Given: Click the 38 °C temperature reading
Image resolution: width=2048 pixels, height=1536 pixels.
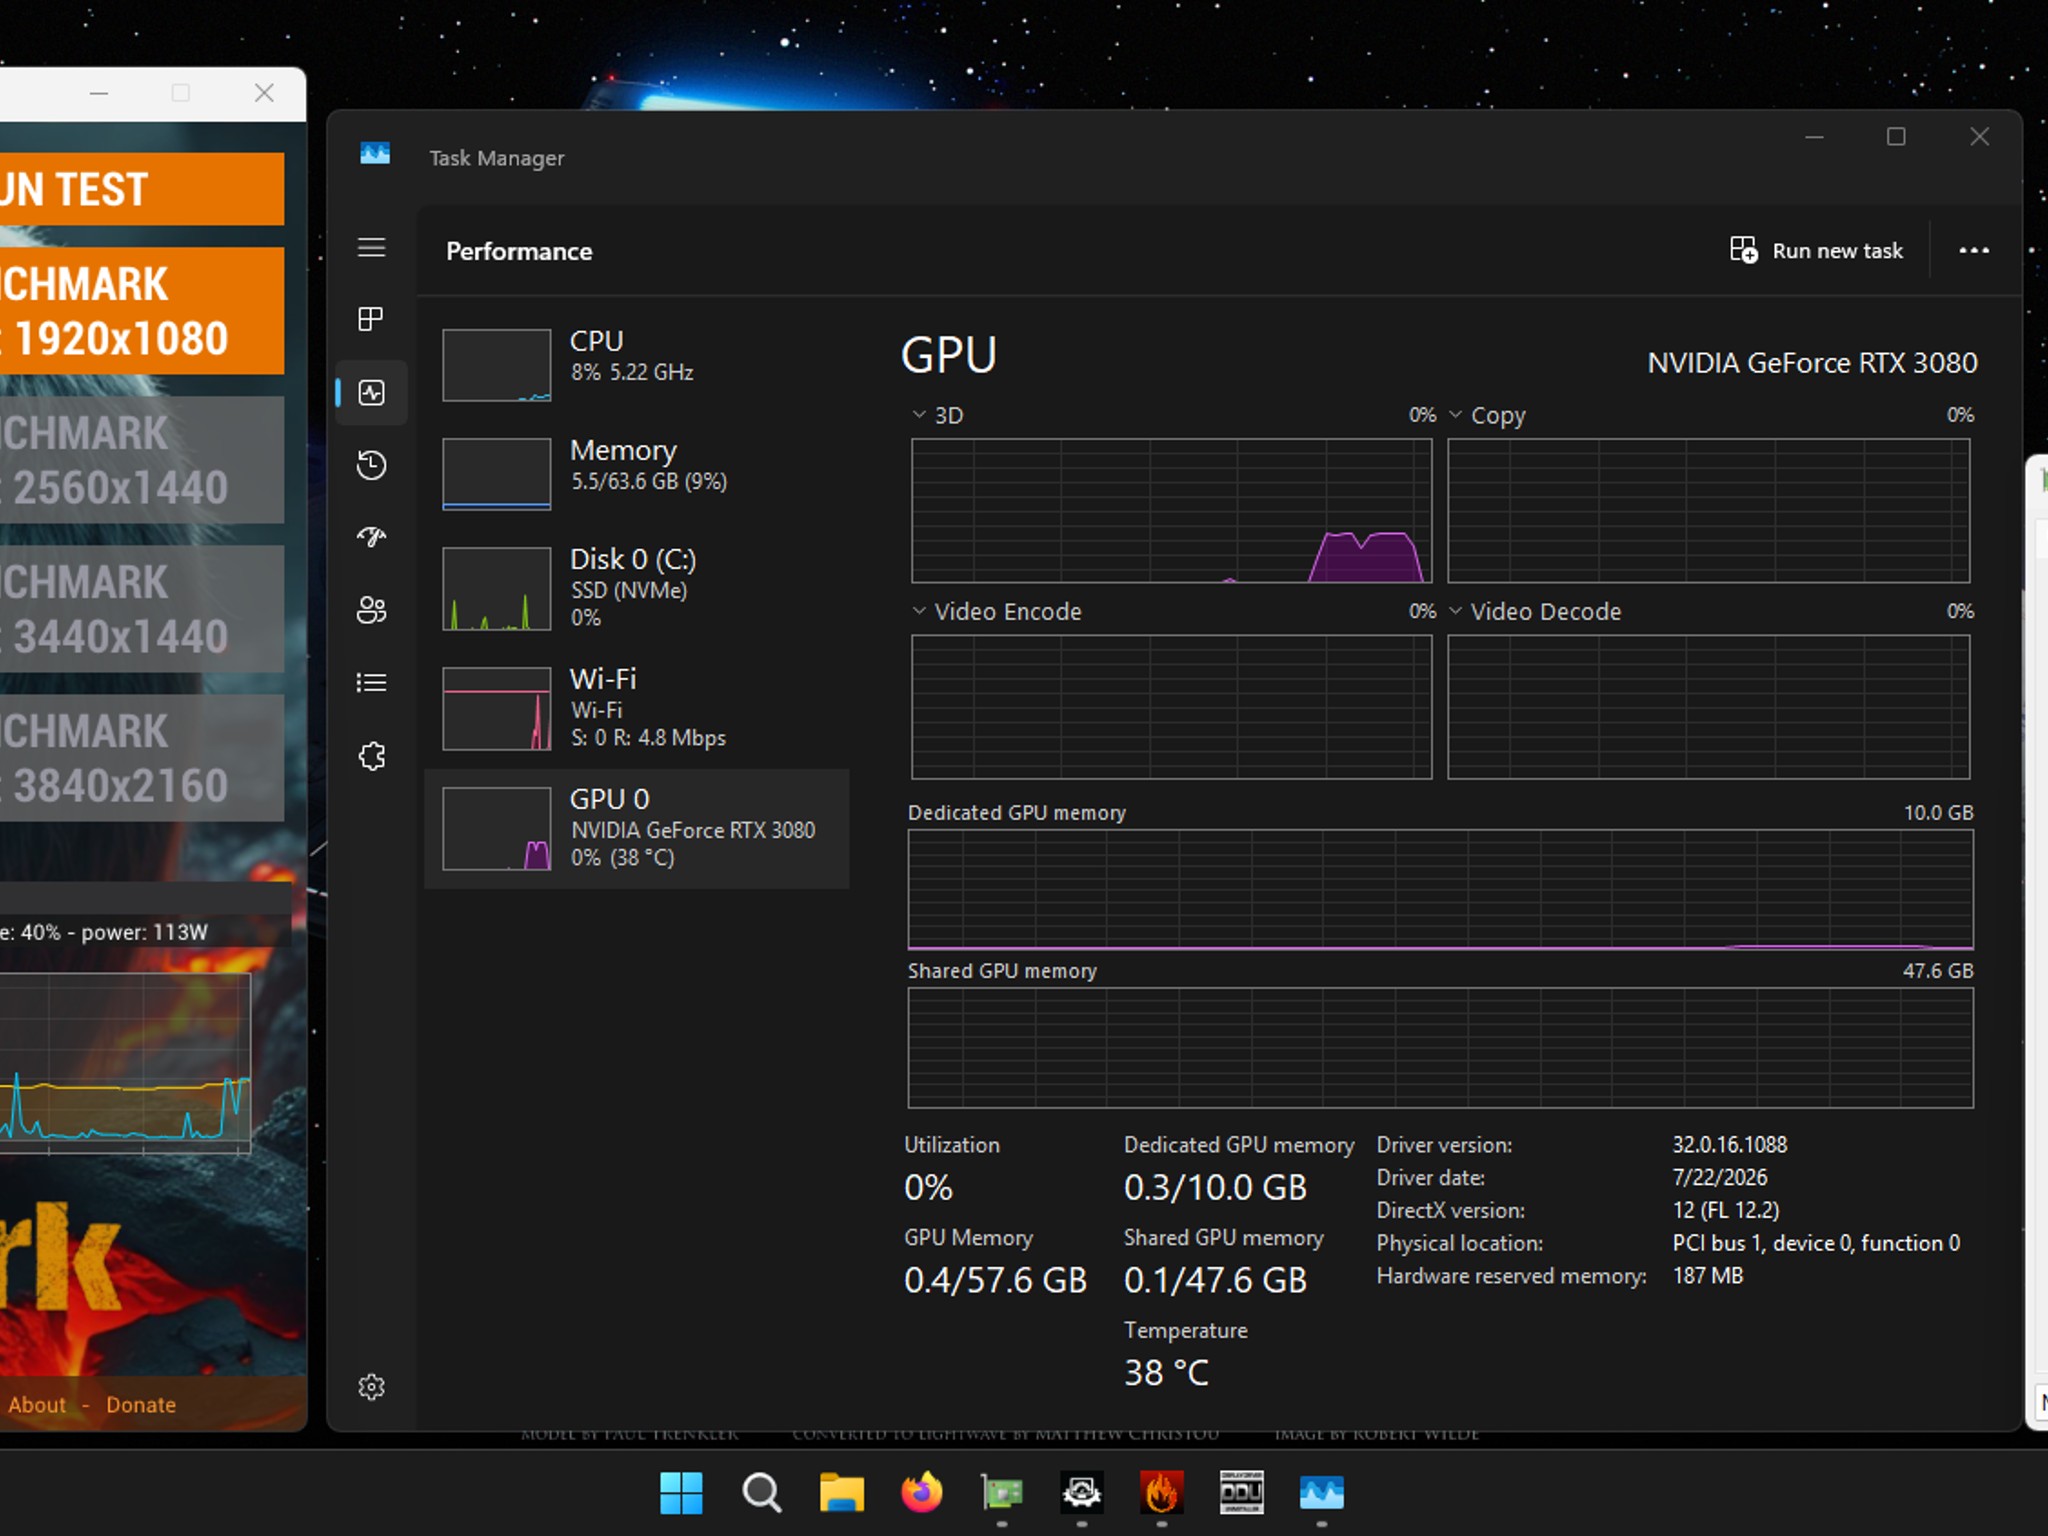Looking at the screenshot, I should (1166, 1372).
